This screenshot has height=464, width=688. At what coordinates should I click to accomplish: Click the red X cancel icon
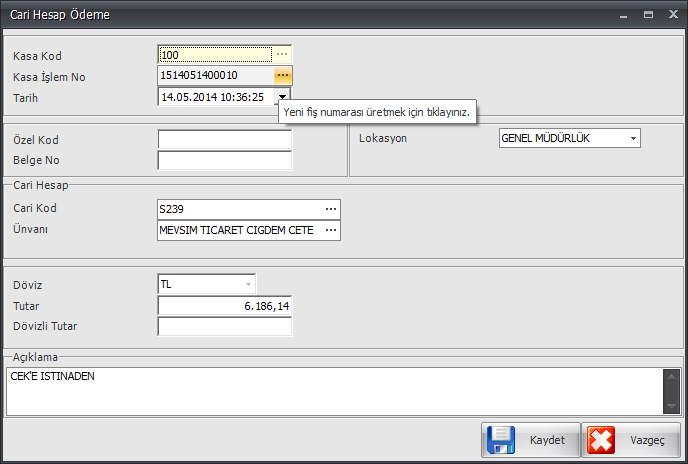click(x=601, y=440)
